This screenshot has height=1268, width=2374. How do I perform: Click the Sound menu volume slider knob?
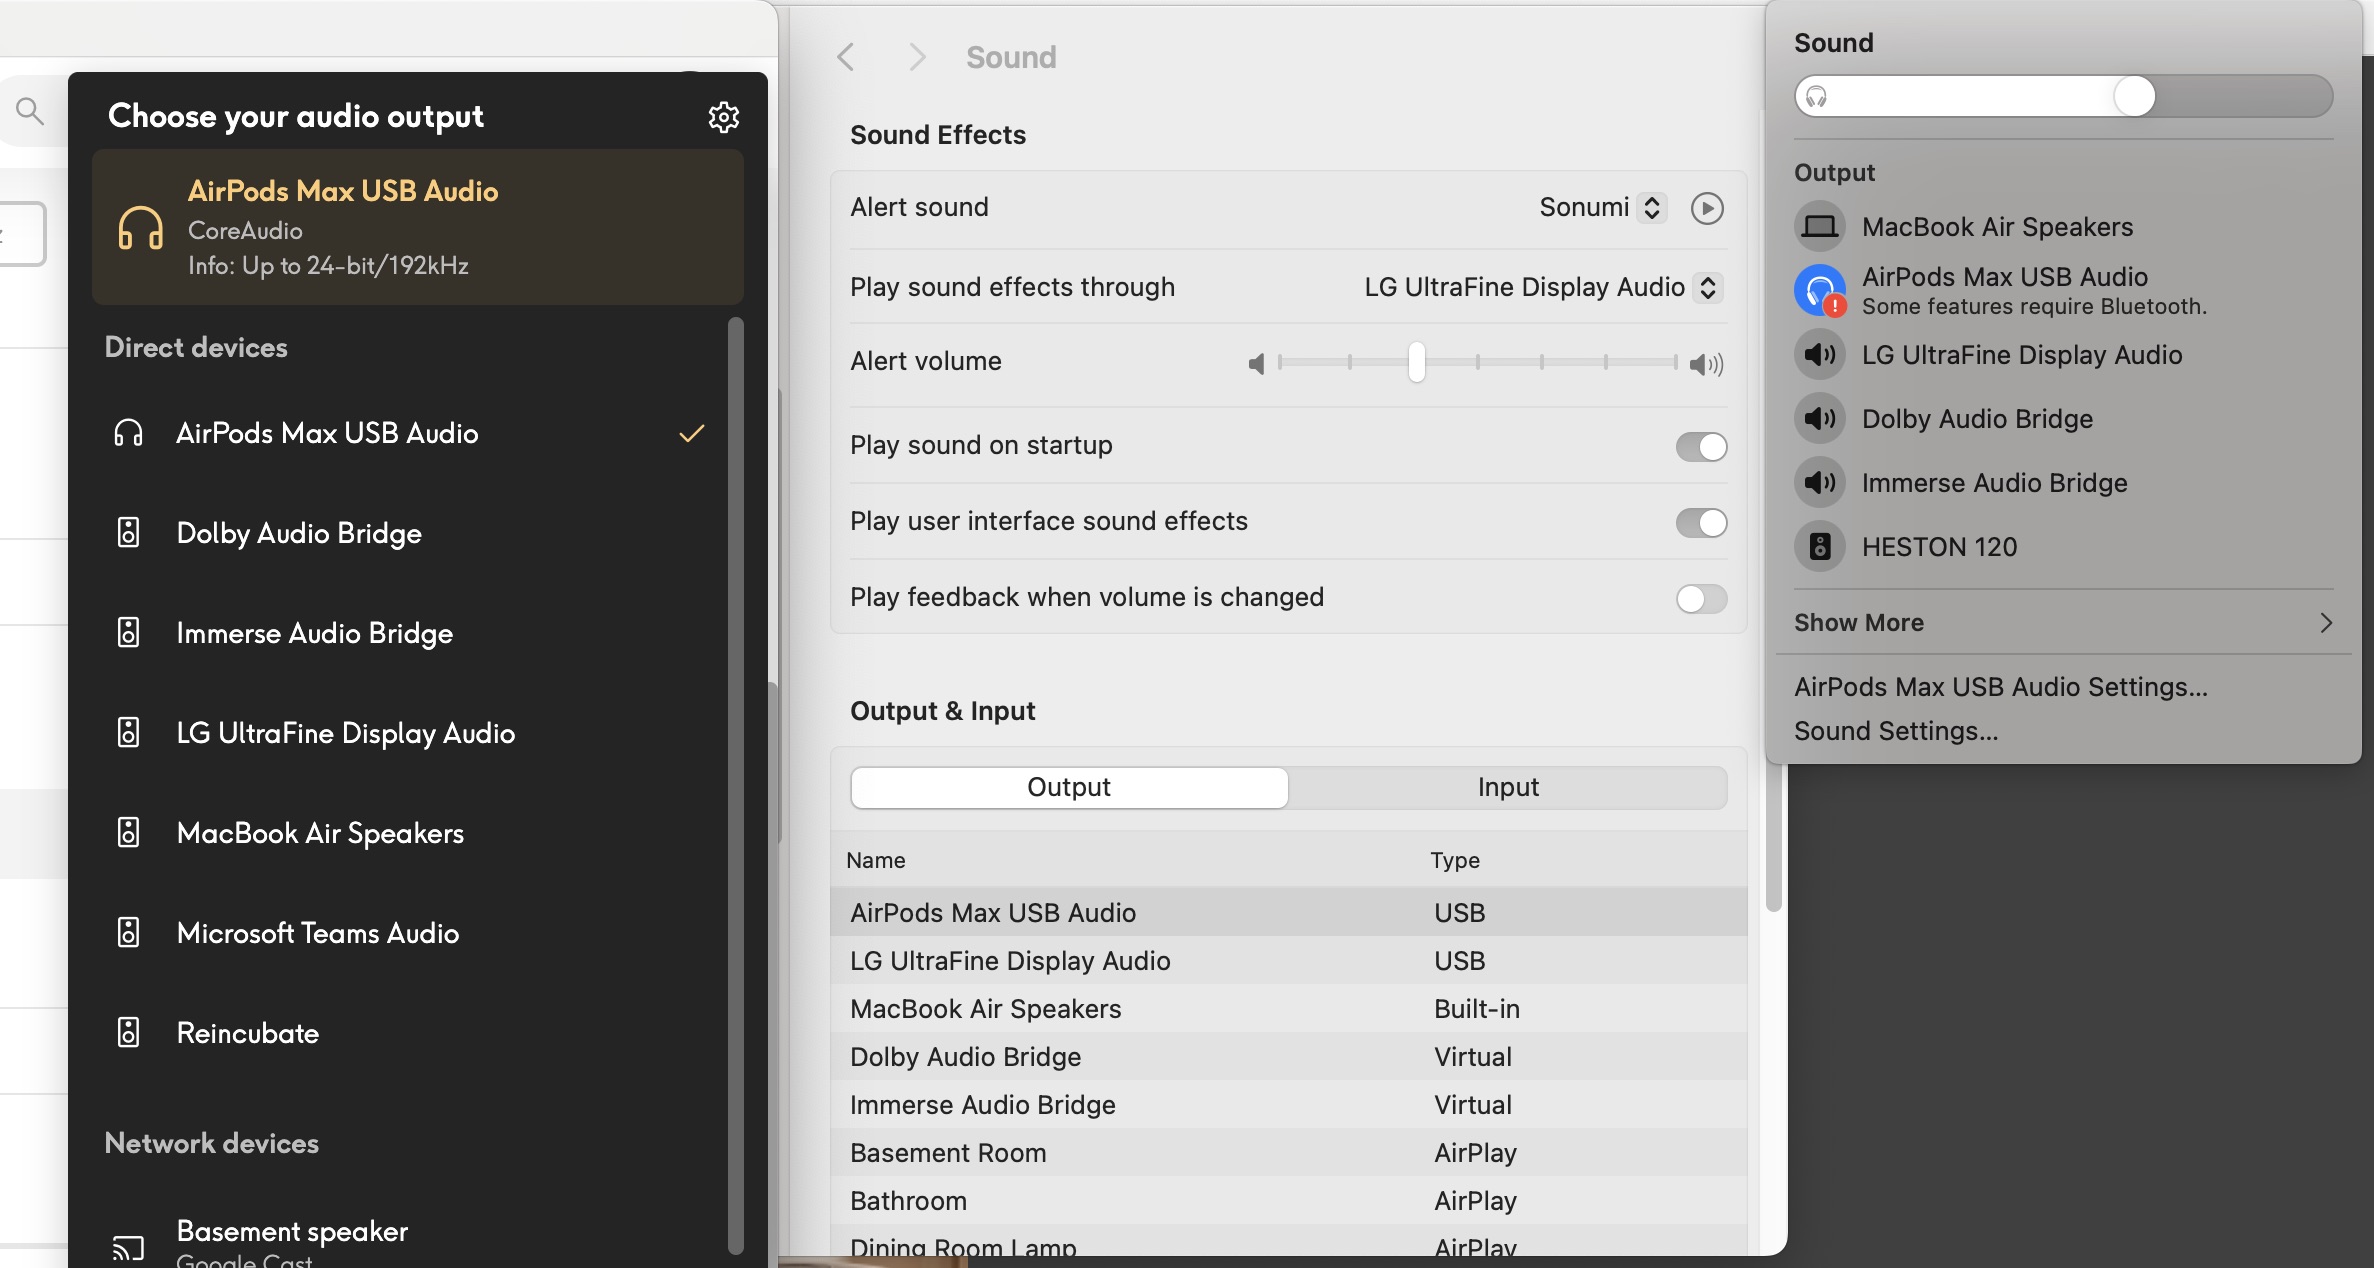point(2134,97)
